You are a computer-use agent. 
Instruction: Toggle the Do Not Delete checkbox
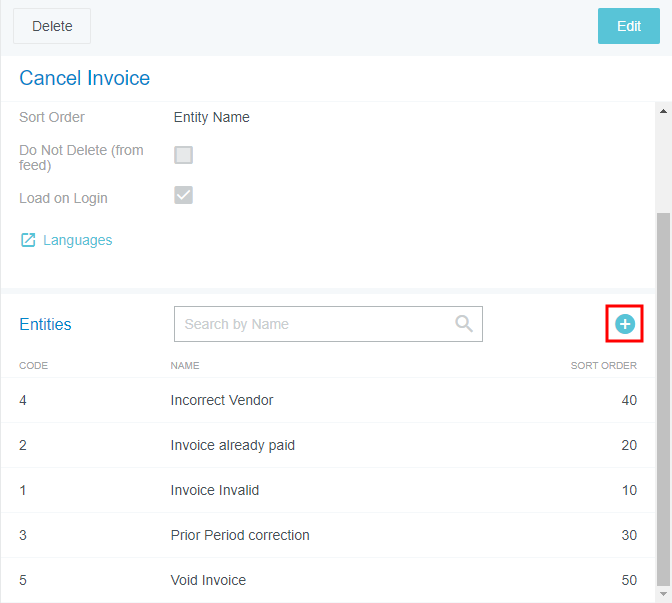(184, 155)
